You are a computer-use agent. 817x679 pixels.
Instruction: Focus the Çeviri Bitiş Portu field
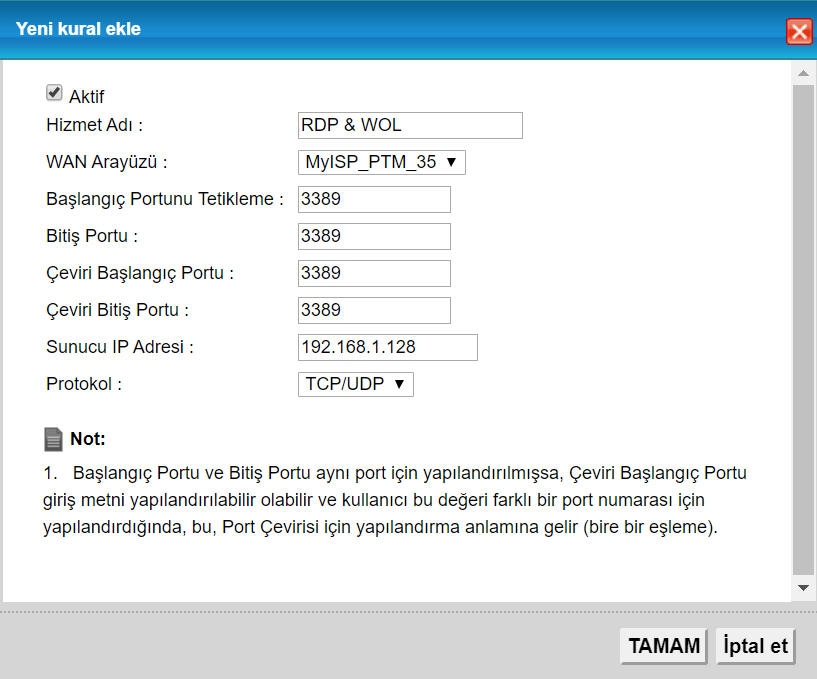click(x=374, y=310)
